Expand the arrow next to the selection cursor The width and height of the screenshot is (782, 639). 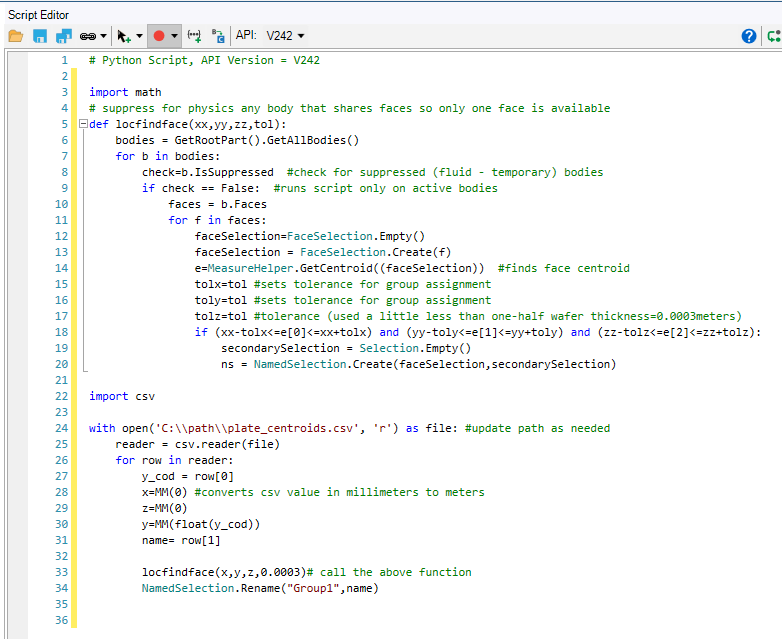139,36
